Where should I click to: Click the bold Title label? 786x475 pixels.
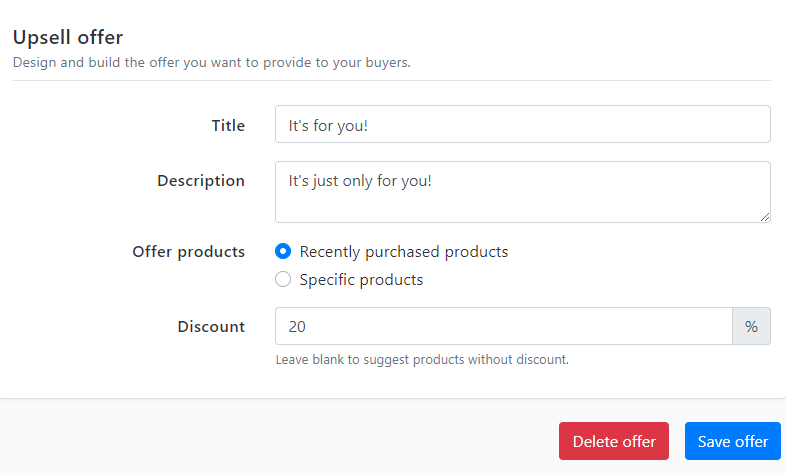(x=228, y=125)
